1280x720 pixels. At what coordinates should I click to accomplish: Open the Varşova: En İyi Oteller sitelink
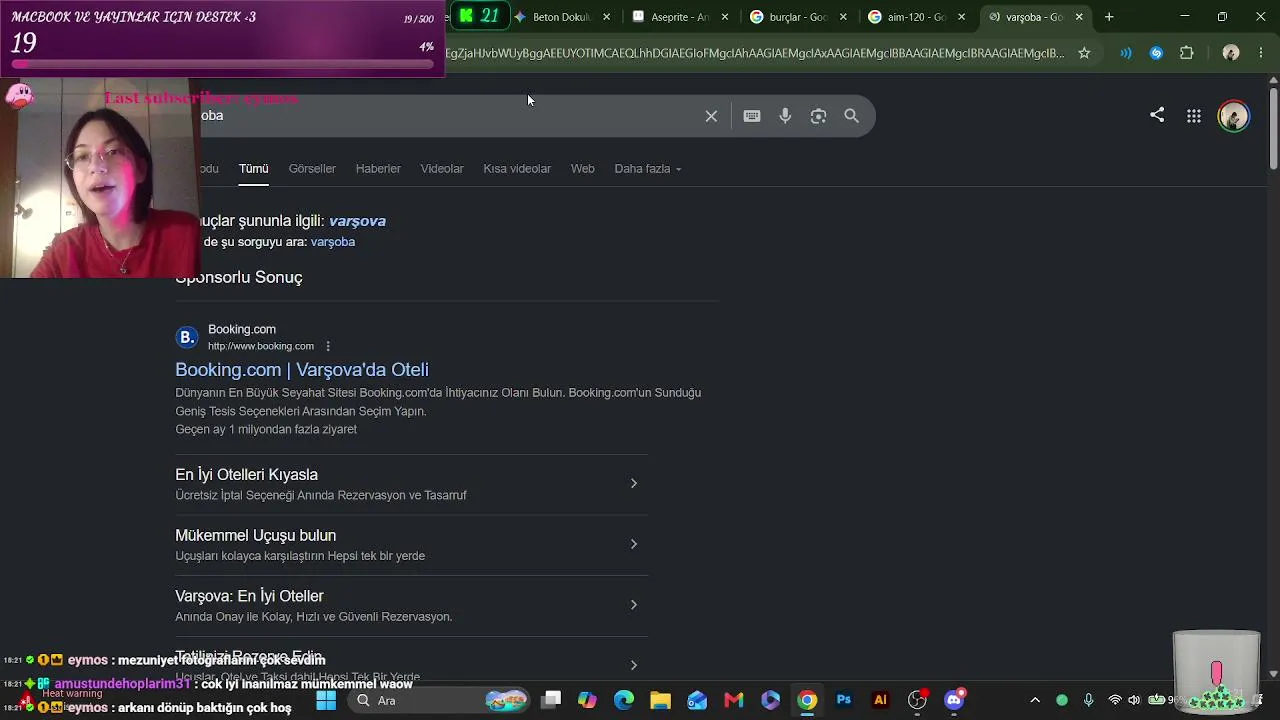click(x=249, y=596)
